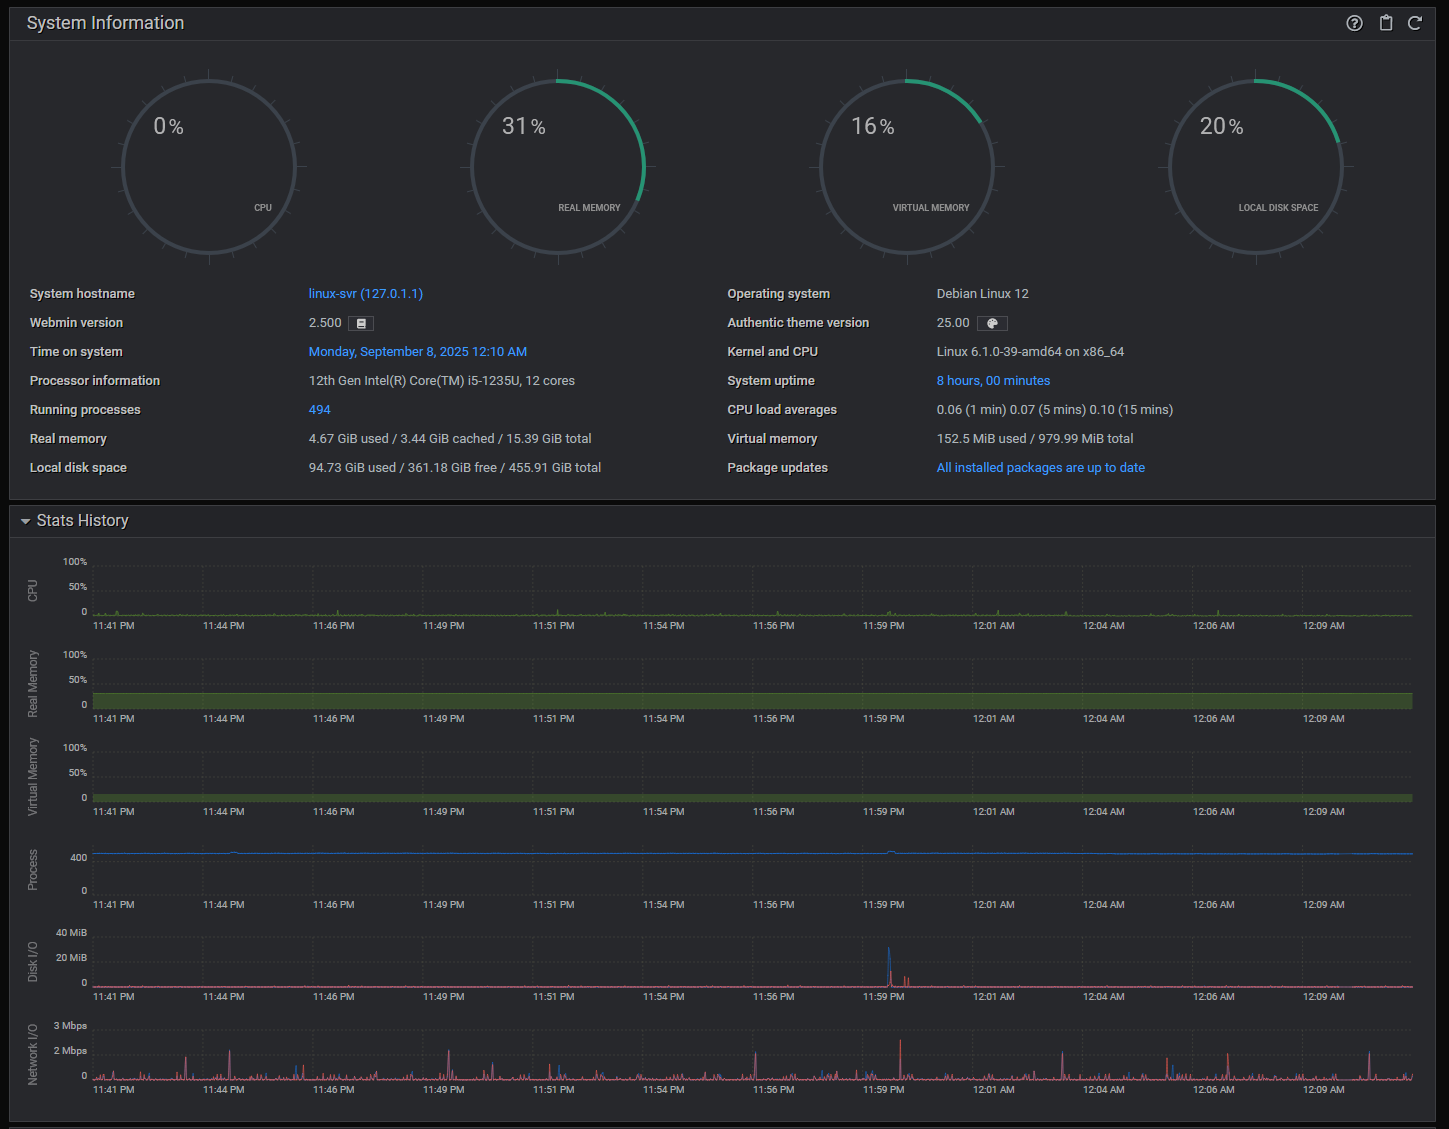Image resolution: width=1449 pixels, height=1129 pixels.
Task: Open the system uptime link
Action: tap(993, 381)
